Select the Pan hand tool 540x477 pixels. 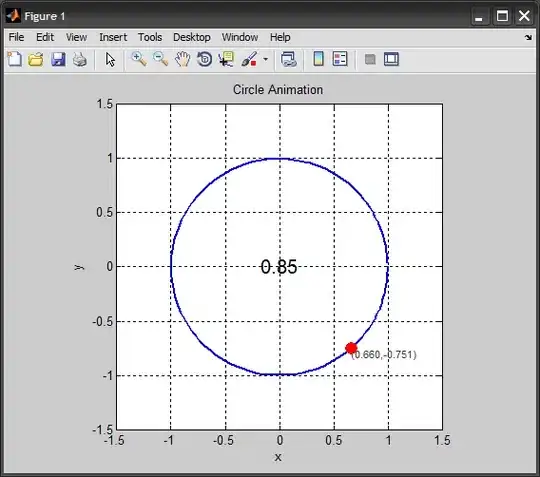pyautogui.click(x=183, y=59)
